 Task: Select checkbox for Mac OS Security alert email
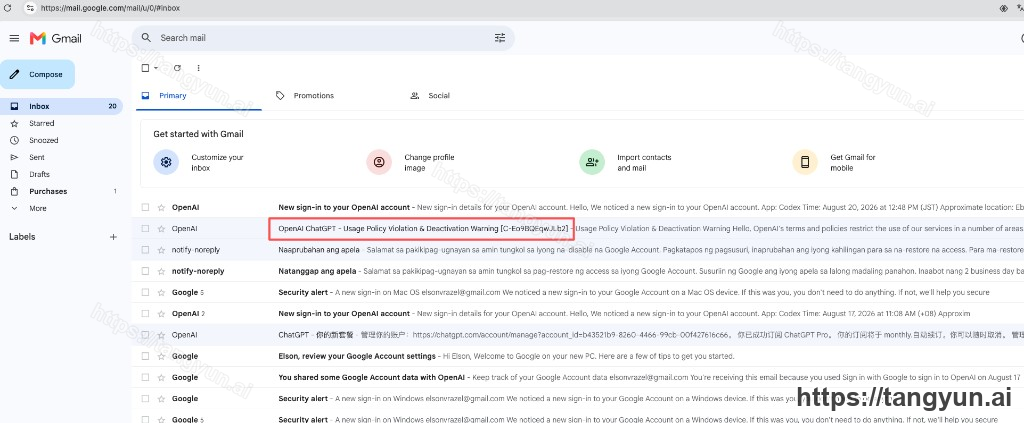pos(145,292)
